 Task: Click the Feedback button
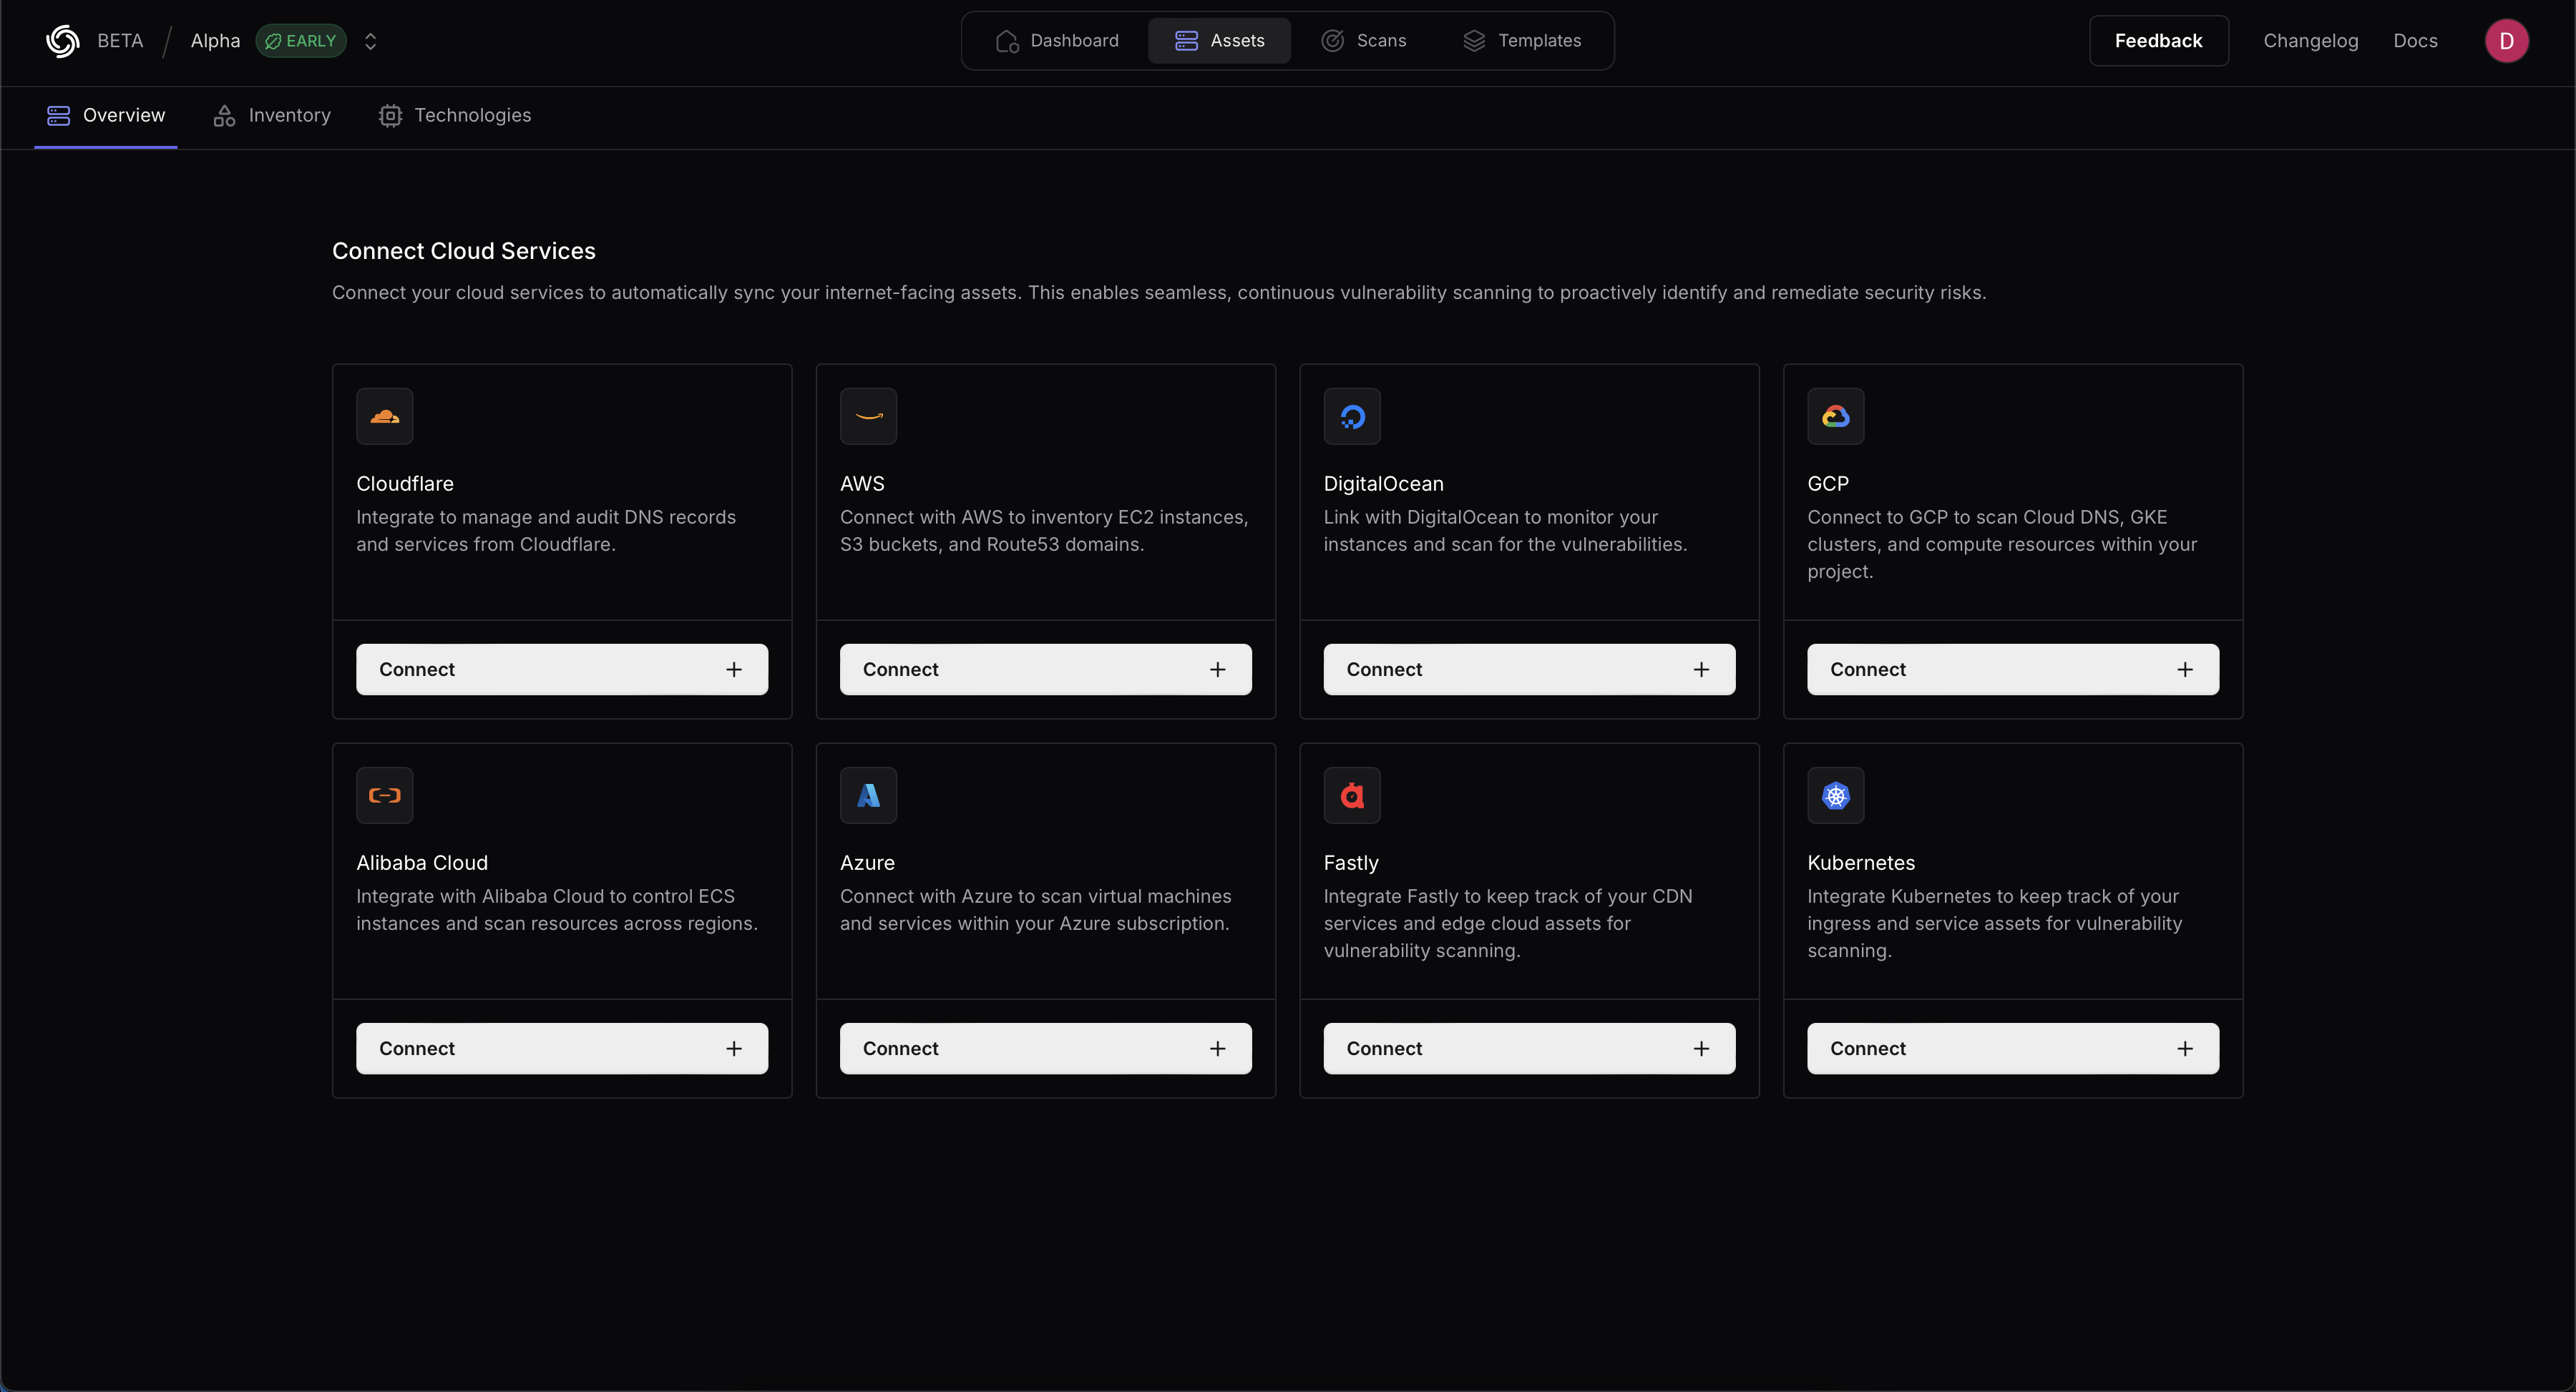[2159, 40]
